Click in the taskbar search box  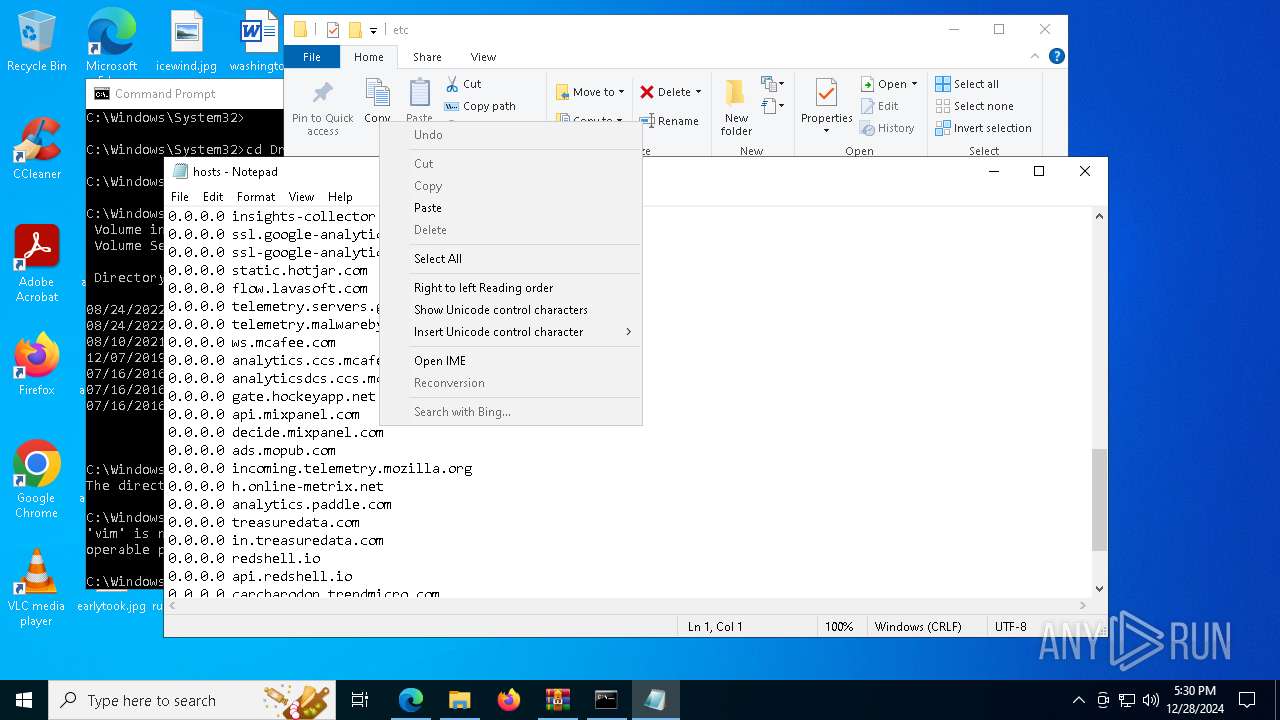pos(191,700)
